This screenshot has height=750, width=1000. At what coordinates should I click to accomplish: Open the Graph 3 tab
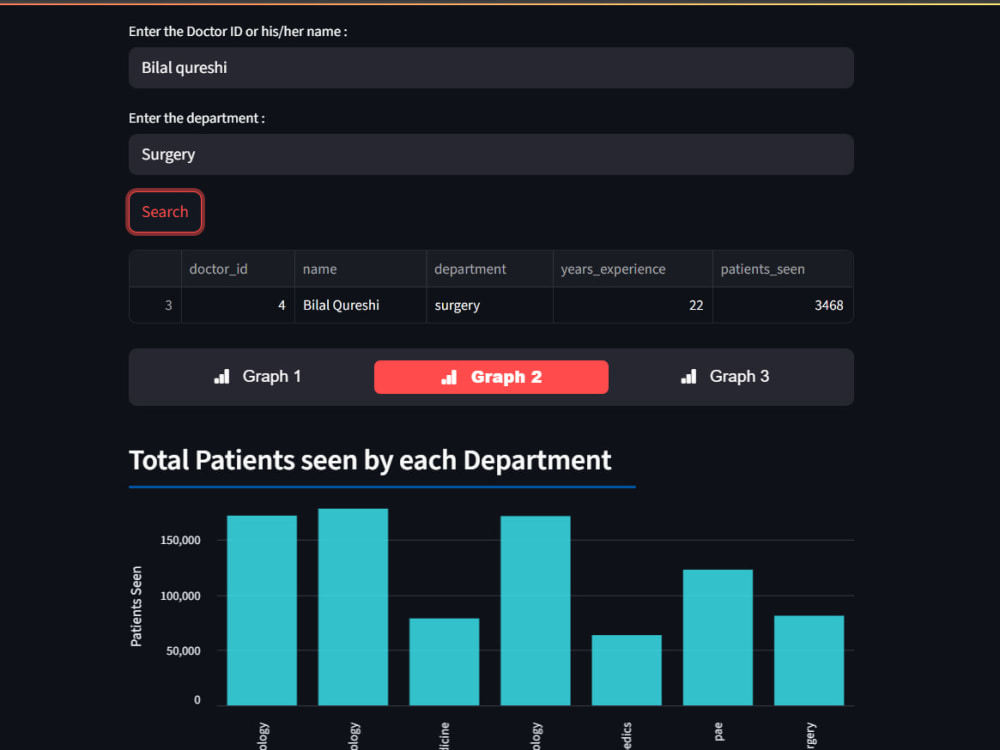tap(725, 376)
